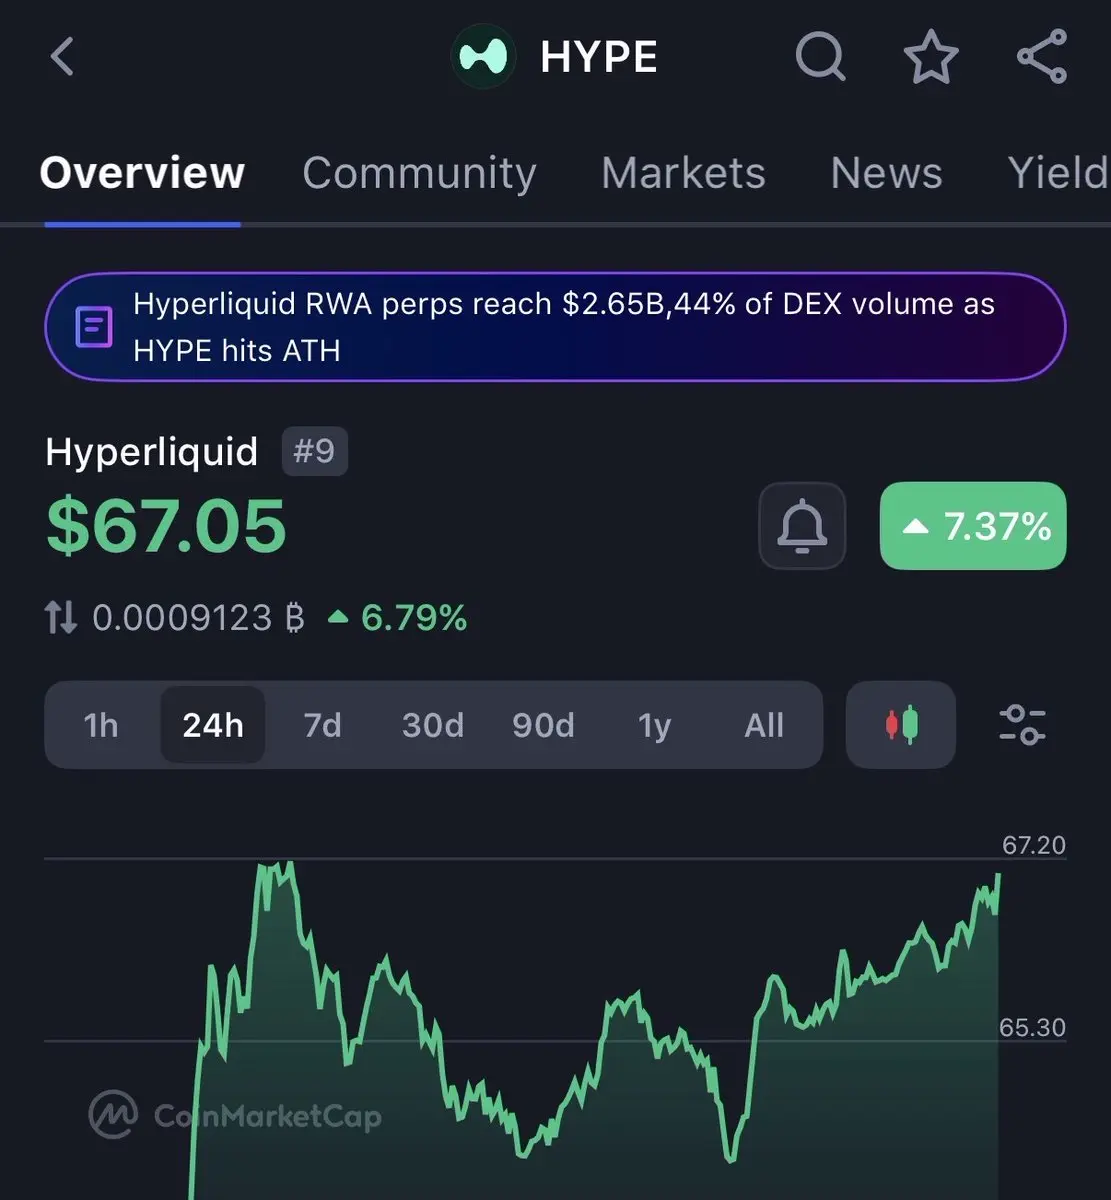Go back using the back arrow

pos(62,56)
